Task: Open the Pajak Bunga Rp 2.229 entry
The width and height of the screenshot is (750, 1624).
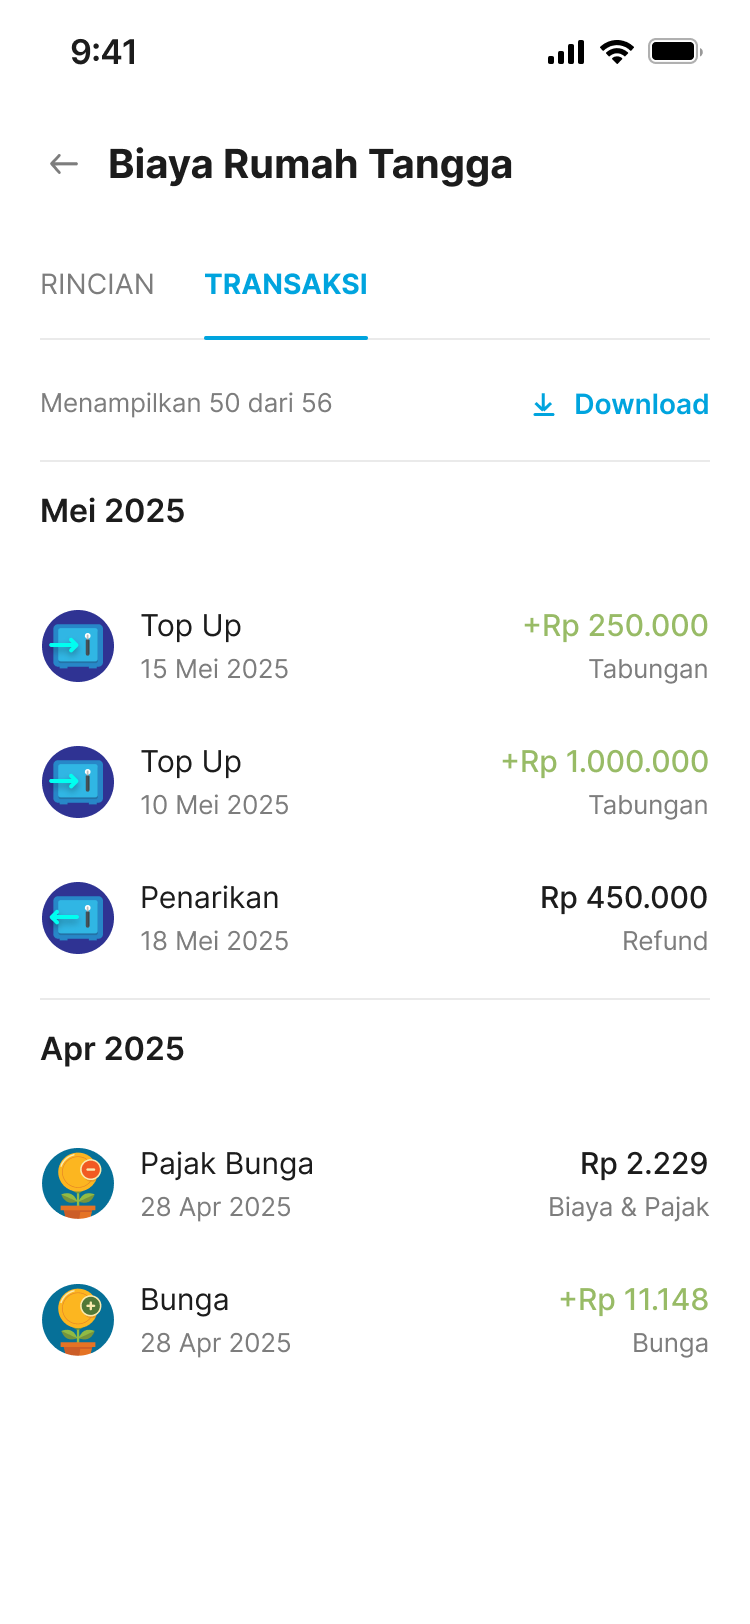Action: pos(400,1184)
